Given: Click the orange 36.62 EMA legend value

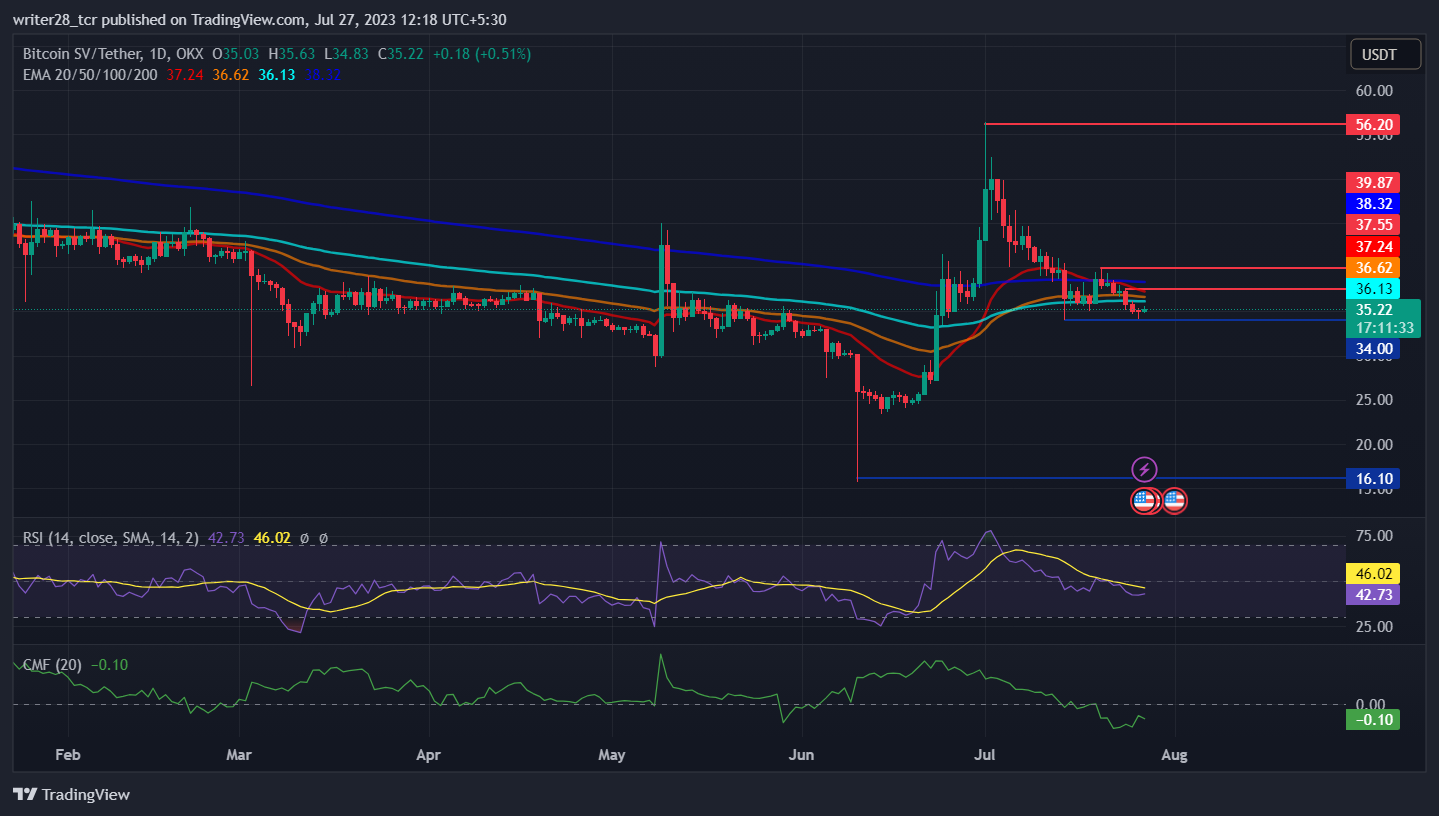Looking at the screenshot, I should coord(231,74).
